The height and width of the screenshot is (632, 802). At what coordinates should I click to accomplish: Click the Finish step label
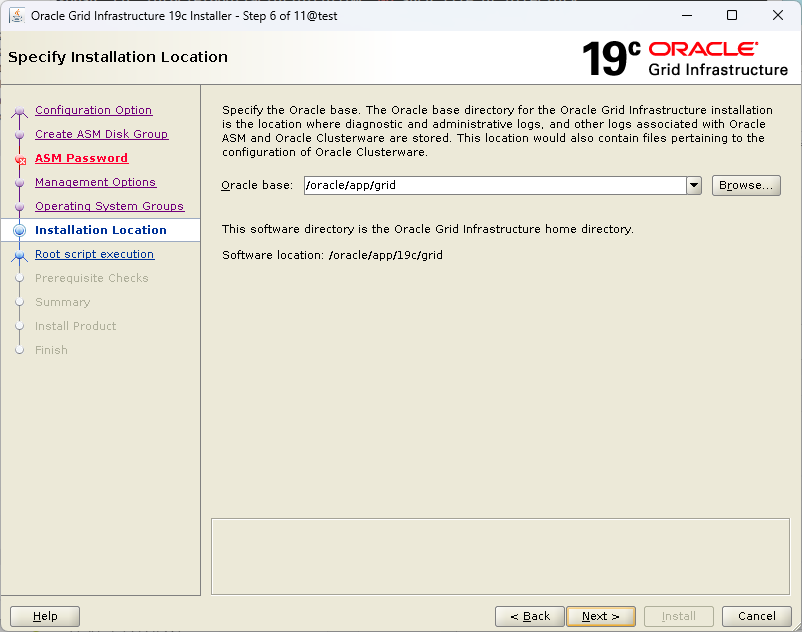tap(51, 350)
